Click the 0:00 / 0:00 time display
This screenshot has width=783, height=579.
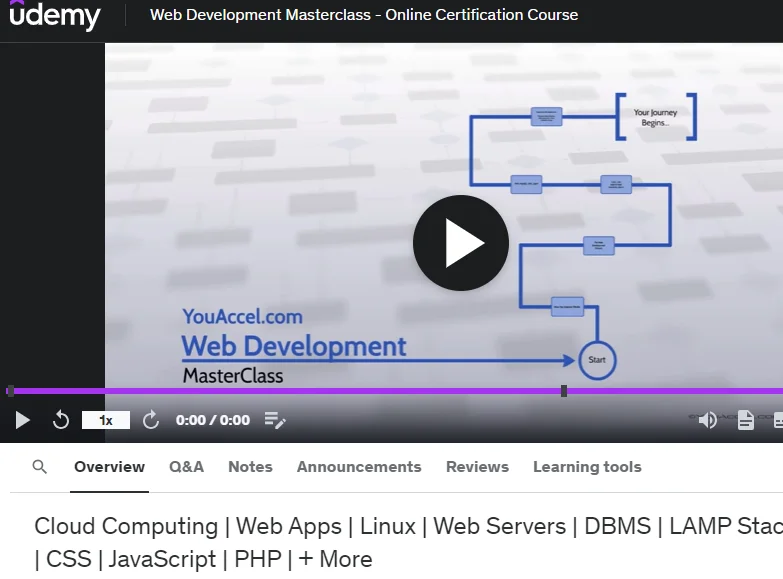coord(213,420)
